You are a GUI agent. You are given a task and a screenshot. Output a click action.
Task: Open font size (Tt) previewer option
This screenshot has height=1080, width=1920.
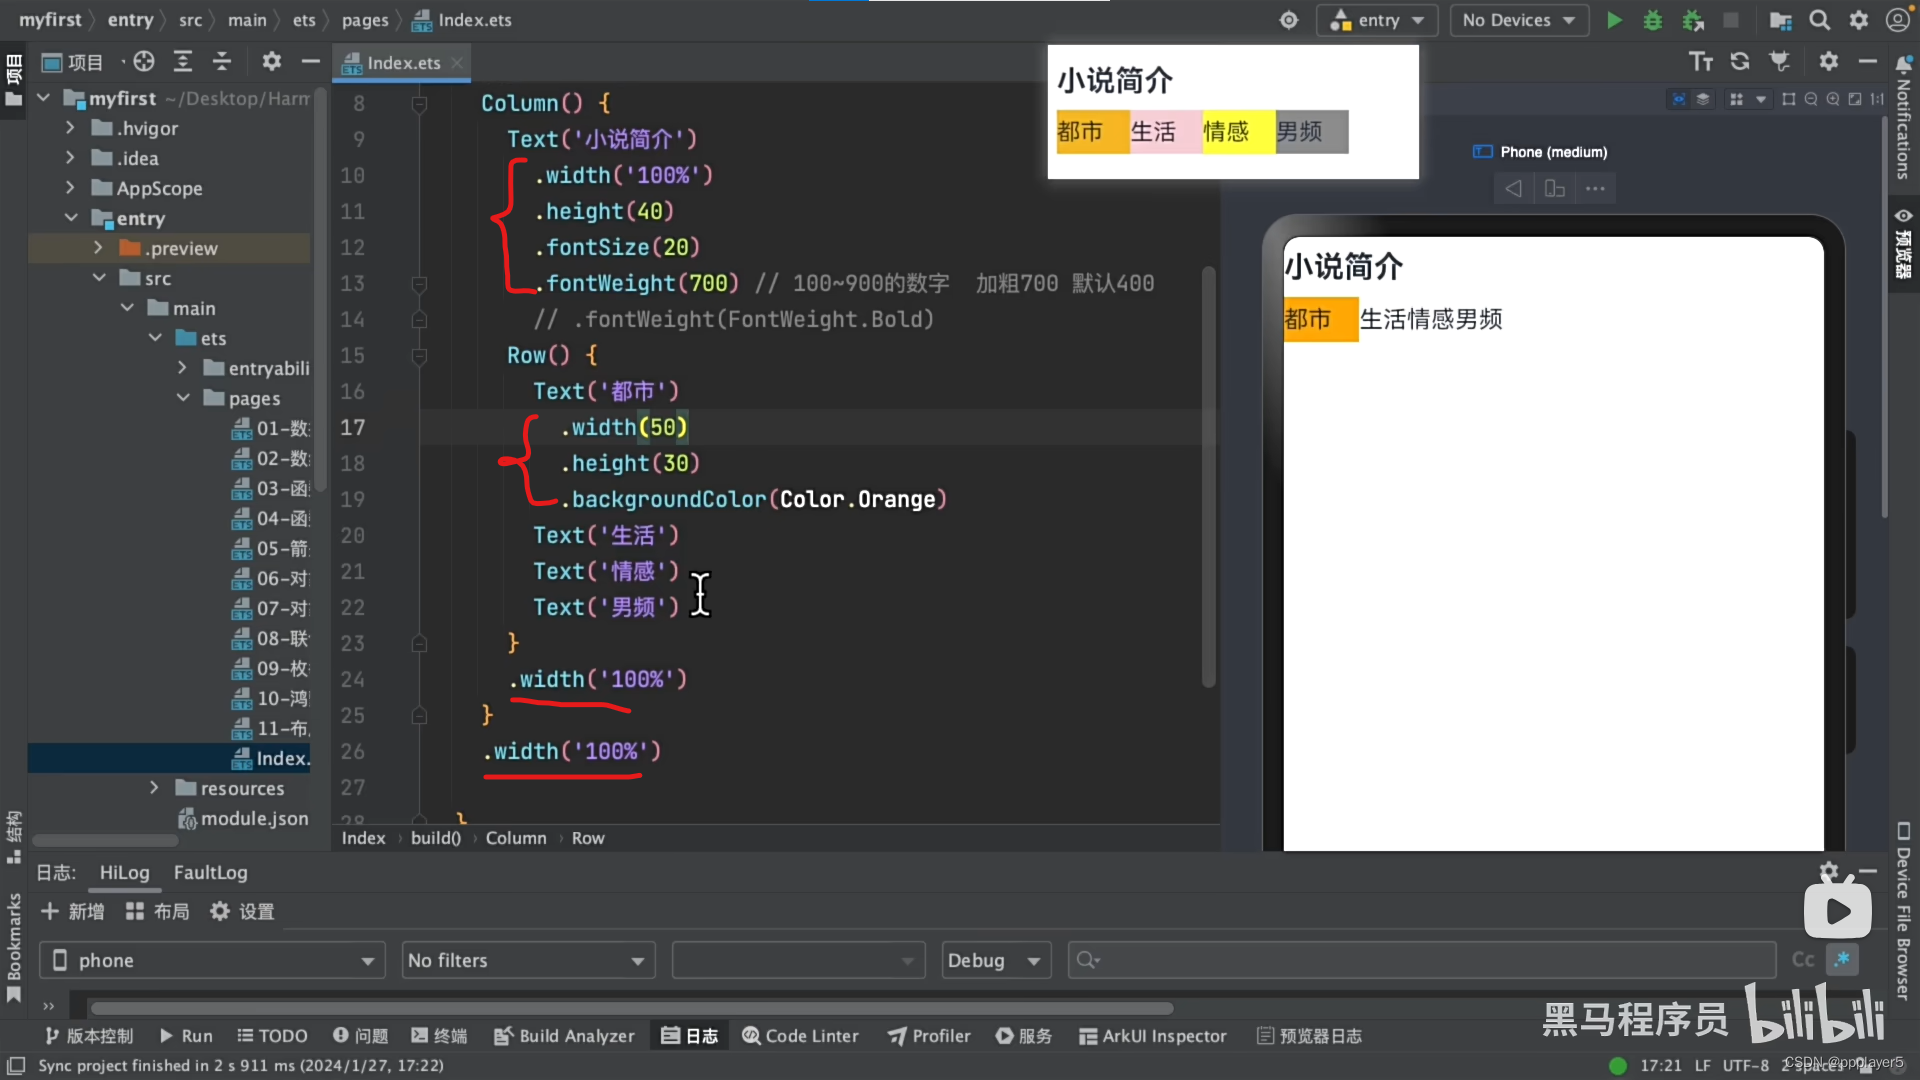pyautogui.click(x=1701, y=62)
